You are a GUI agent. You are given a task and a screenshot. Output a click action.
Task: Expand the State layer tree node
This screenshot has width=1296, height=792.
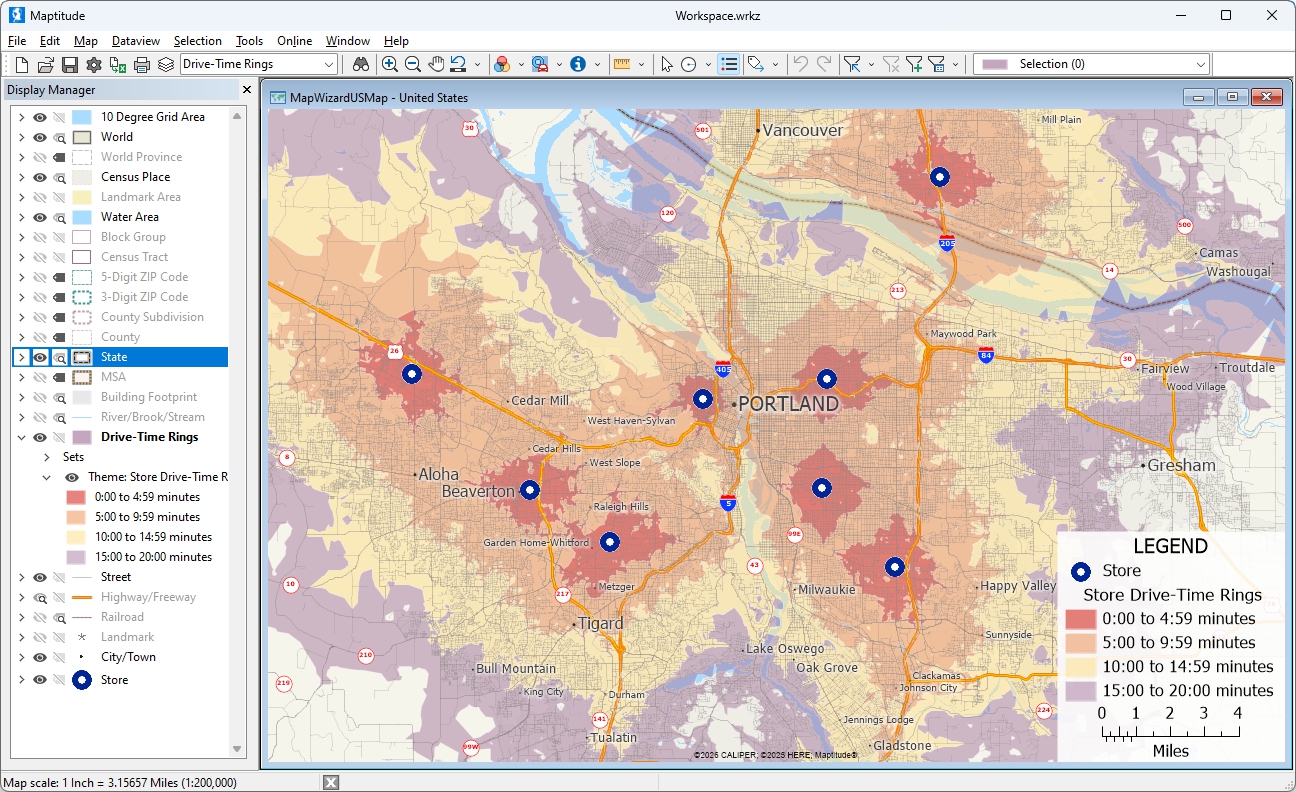(x=21, y=357)
